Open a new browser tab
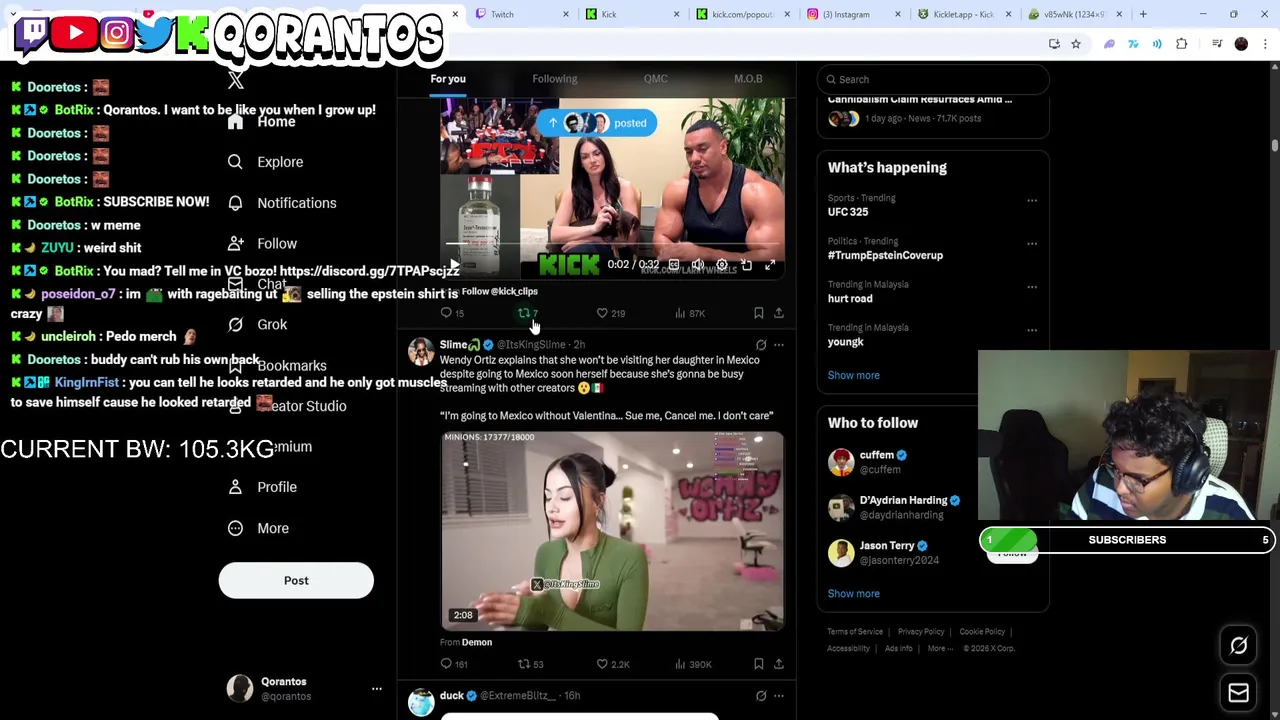1280x720 pixels. click(x=1143, y=14)
